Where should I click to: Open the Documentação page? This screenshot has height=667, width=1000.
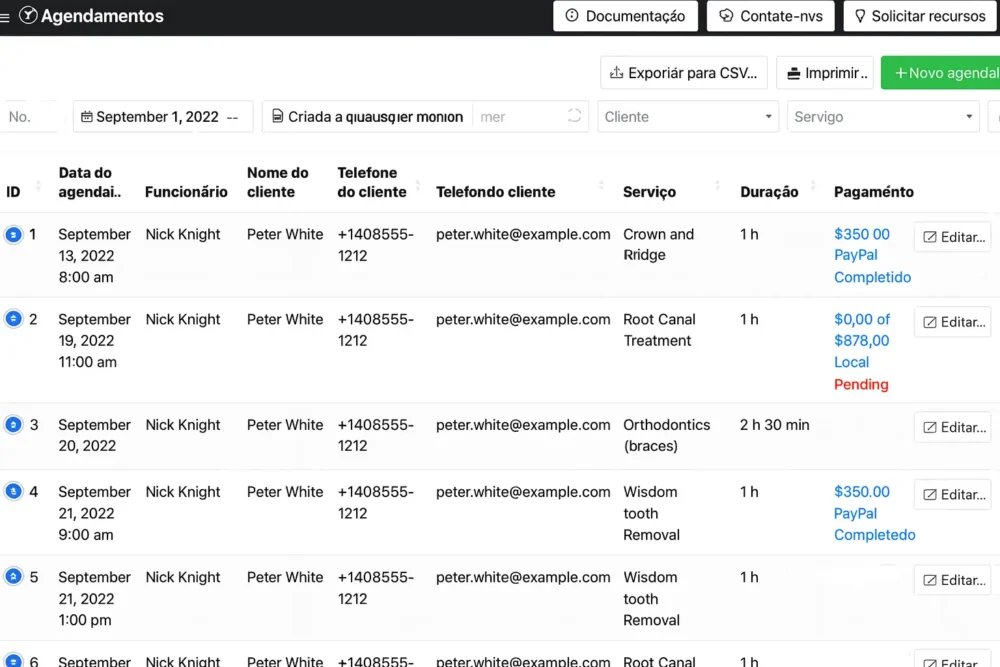pyautogui.click(x=625, y=16)
